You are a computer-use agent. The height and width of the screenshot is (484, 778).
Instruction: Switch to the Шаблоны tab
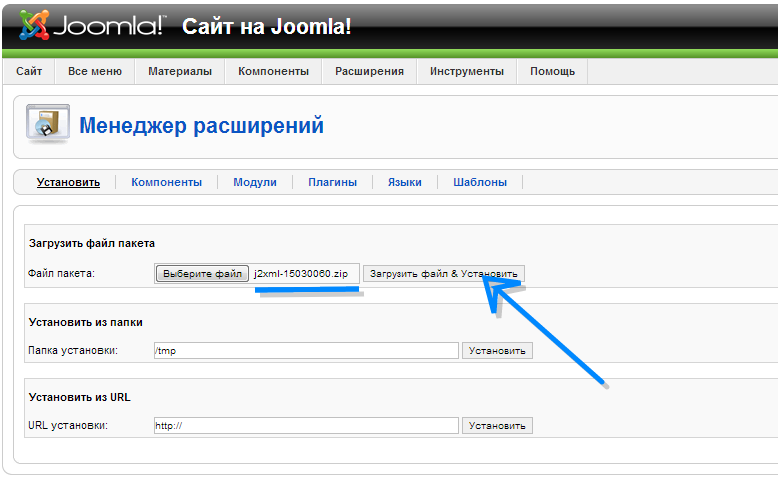coord(480,182)
